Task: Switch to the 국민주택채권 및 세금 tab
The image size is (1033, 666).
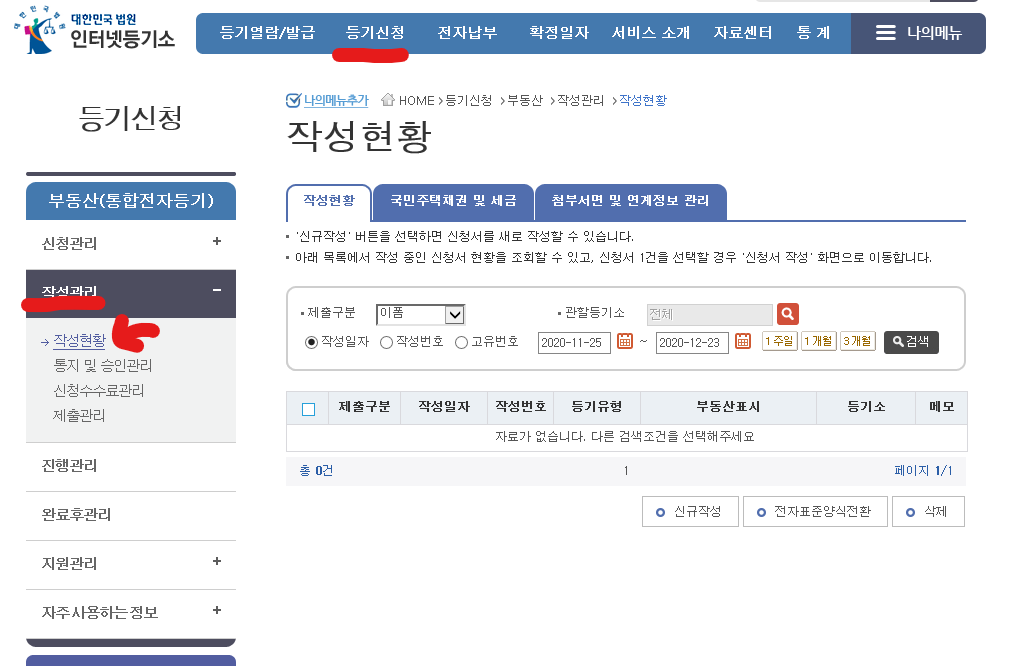Action: click(452, 201)
